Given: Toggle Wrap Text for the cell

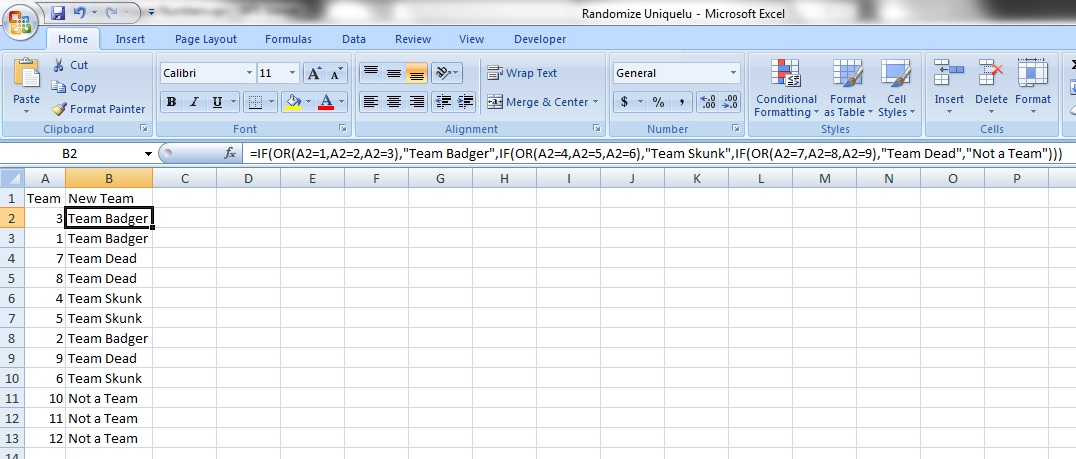Looking at the screenshot, I should [522, 73].
